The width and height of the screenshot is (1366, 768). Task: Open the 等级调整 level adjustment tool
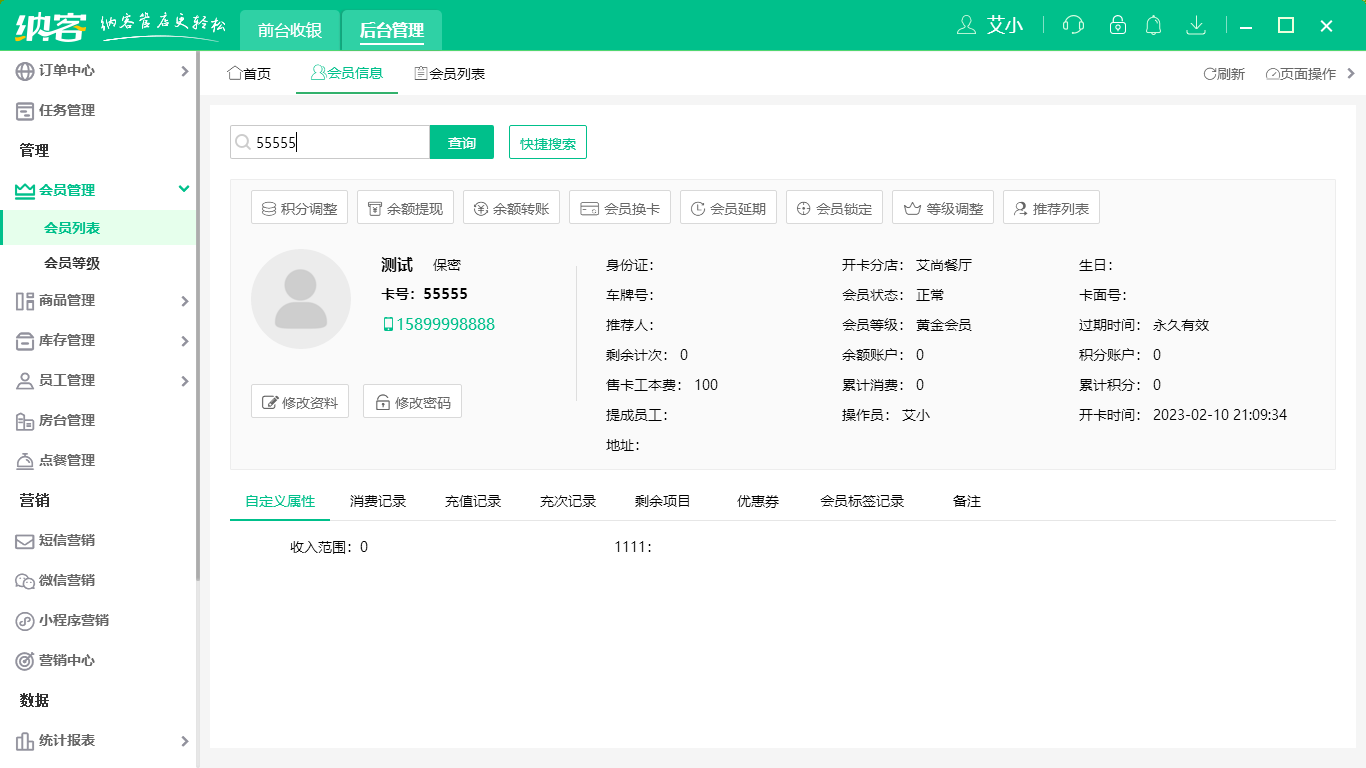pos(943,207)
